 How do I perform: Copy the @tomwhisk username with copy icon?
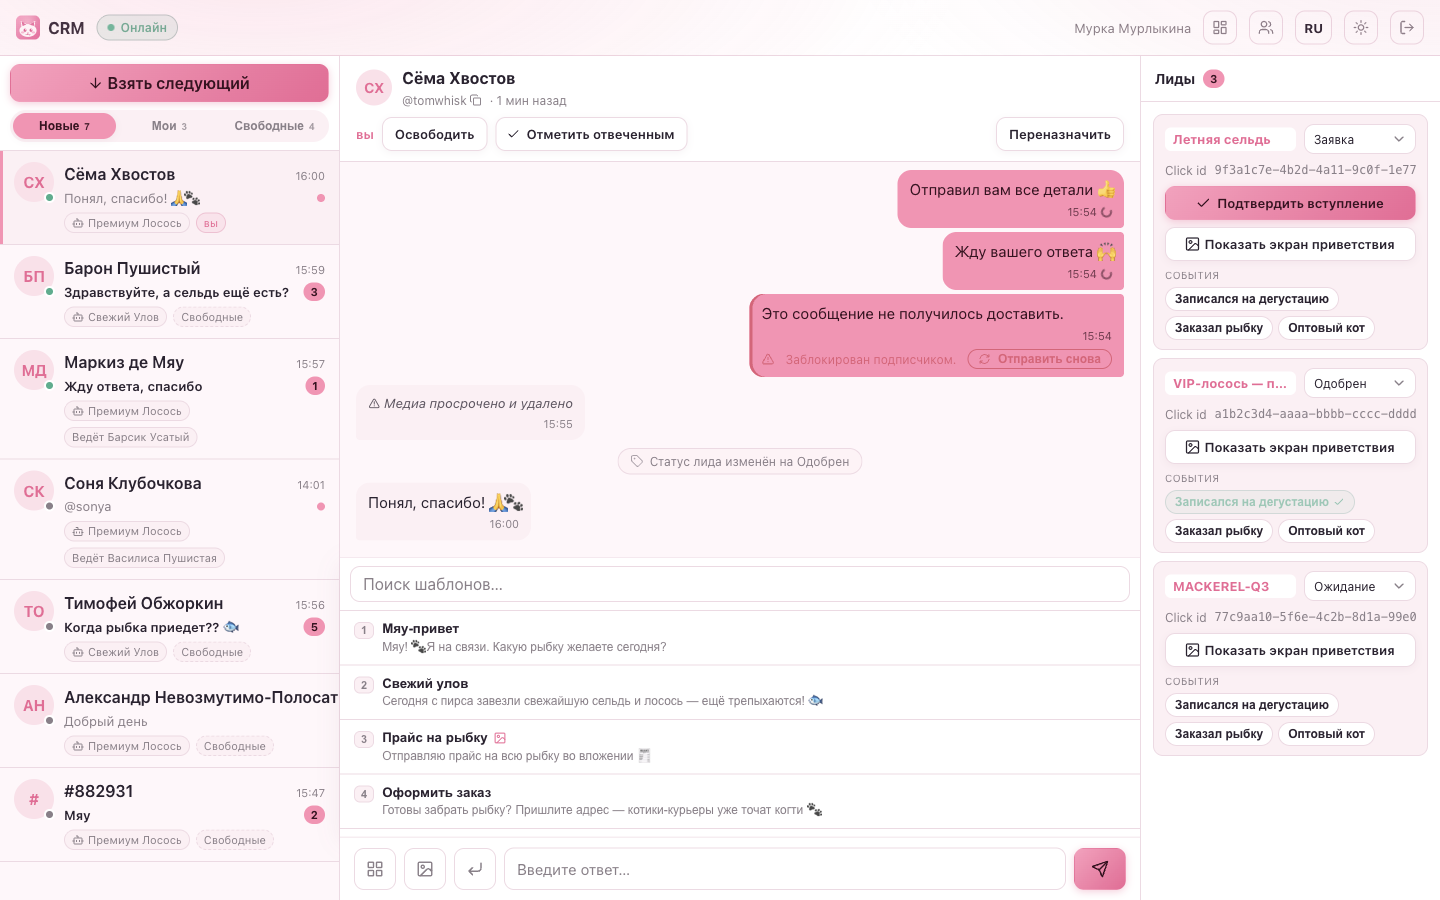[x=476, y=101]
